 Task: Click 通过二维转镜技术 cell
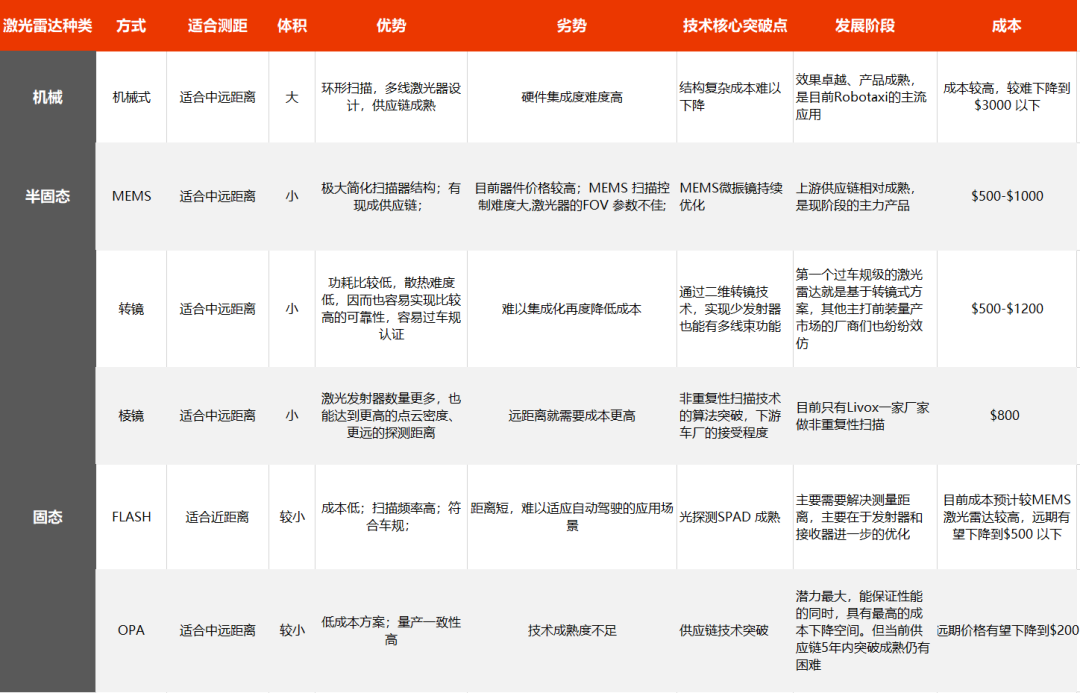[x=735, y=309]
